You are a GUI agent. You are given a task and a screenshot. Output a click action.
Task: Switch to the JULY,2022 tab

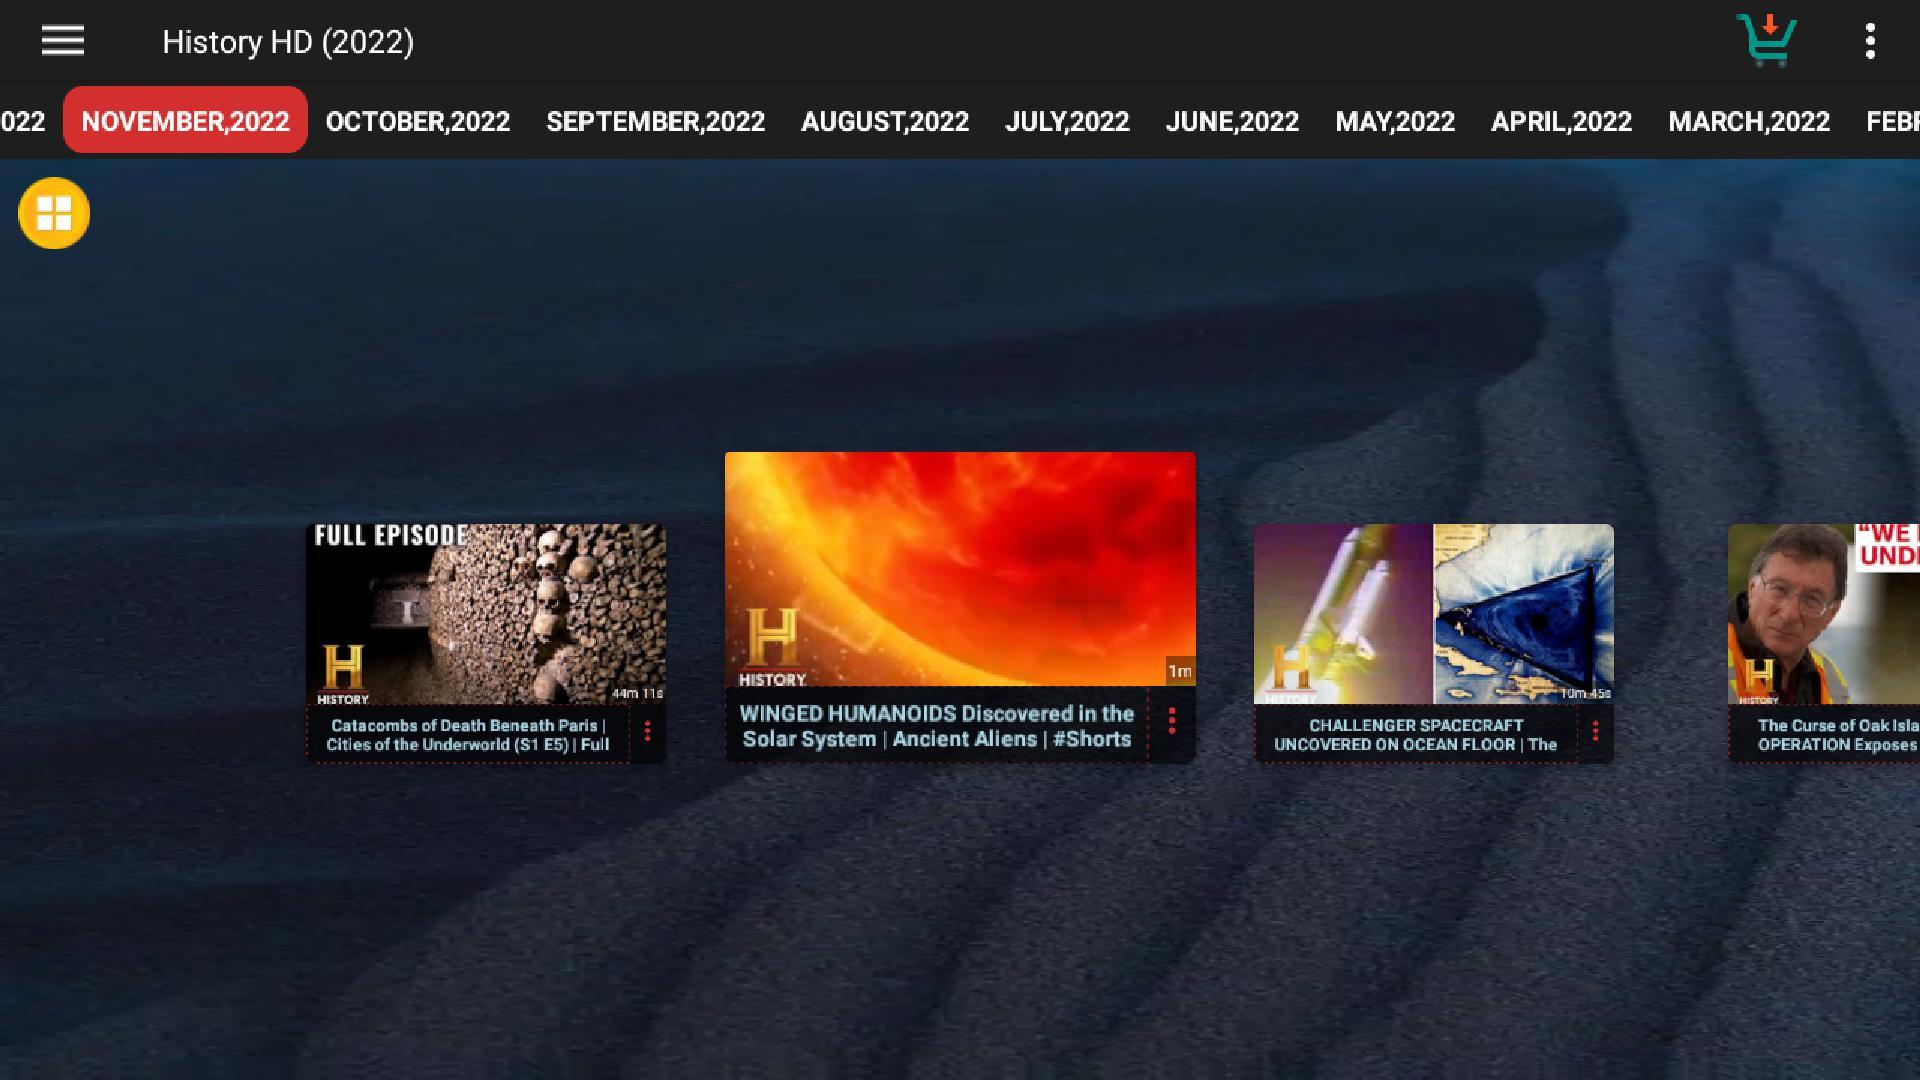pyautogui.click(x=1067, y=121)
